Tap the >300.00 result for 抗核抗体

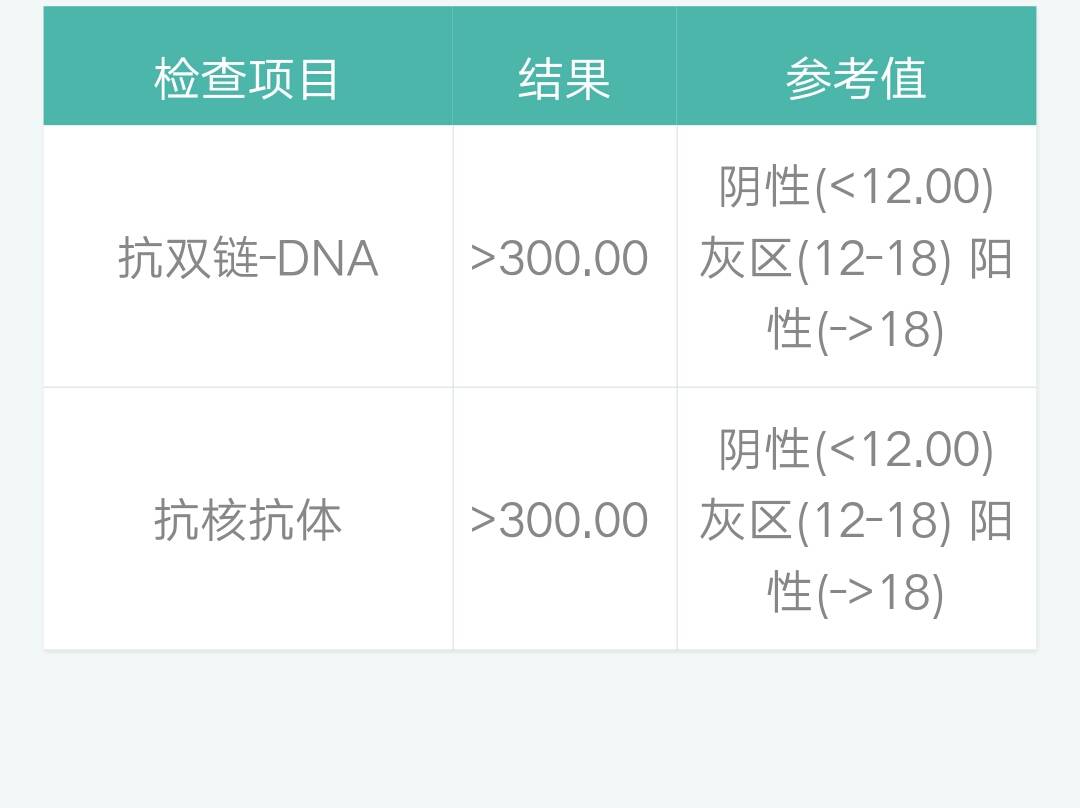559,521
